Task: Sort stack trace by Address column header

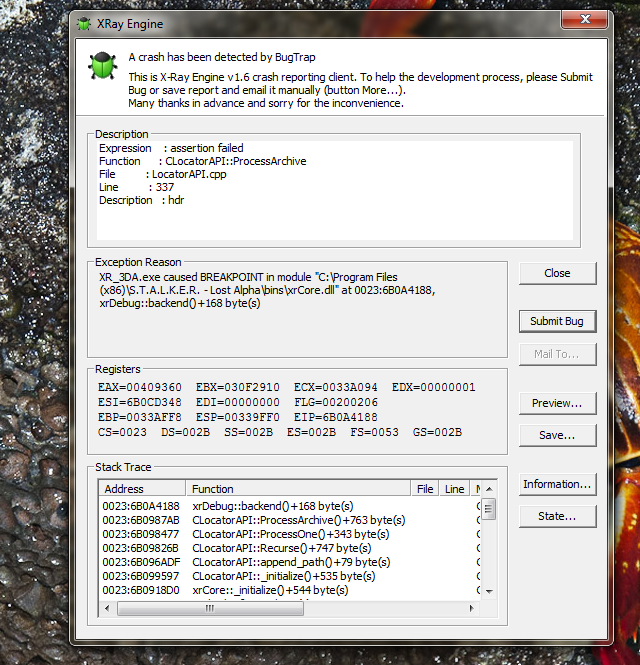Action: (142, 489)
